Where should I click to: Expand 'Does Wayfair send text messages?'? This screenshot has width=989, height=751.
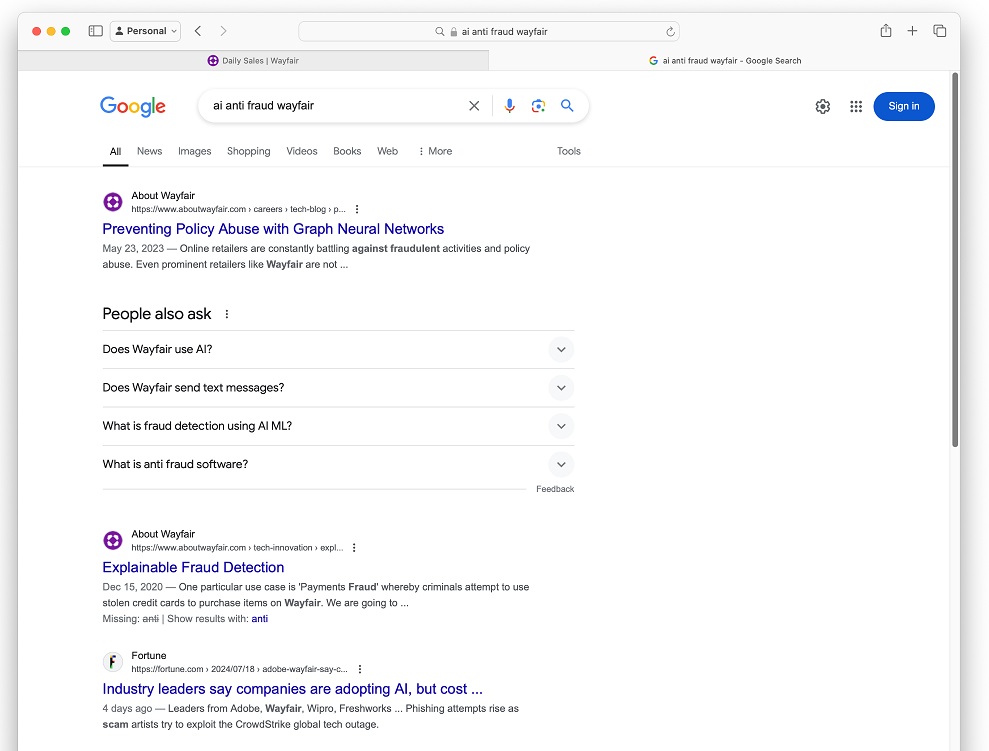(x=338, y=388)
